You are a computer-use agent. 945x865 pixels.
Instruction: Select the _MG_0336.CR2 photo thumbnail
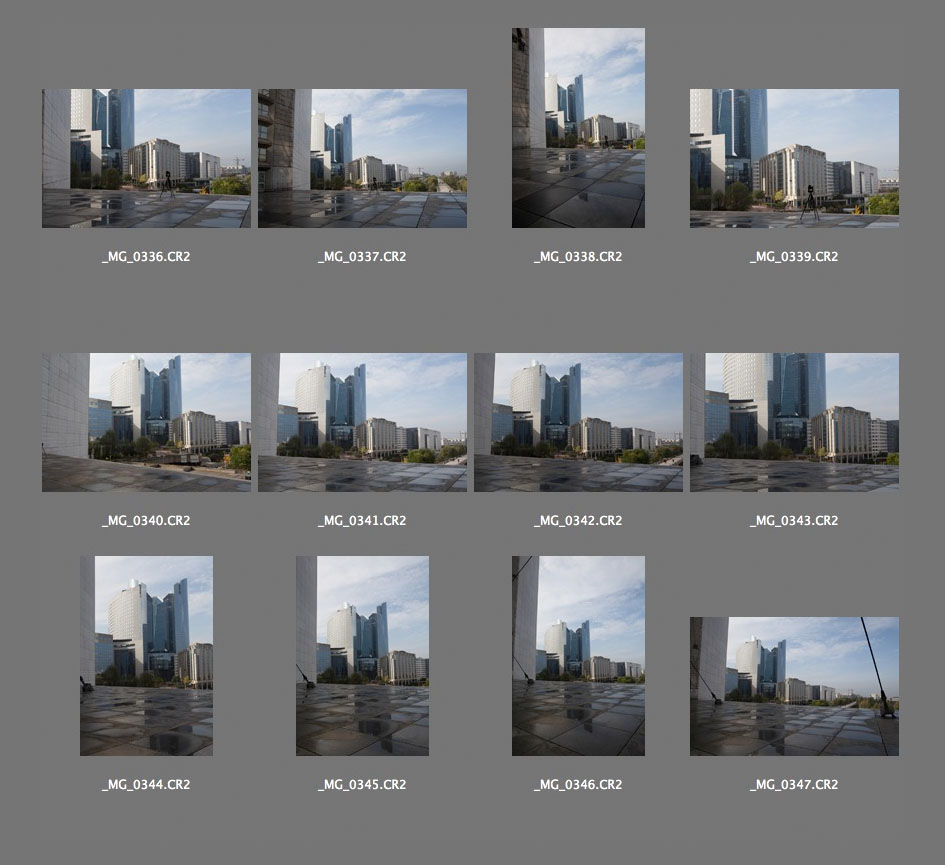tap(146, 158)
